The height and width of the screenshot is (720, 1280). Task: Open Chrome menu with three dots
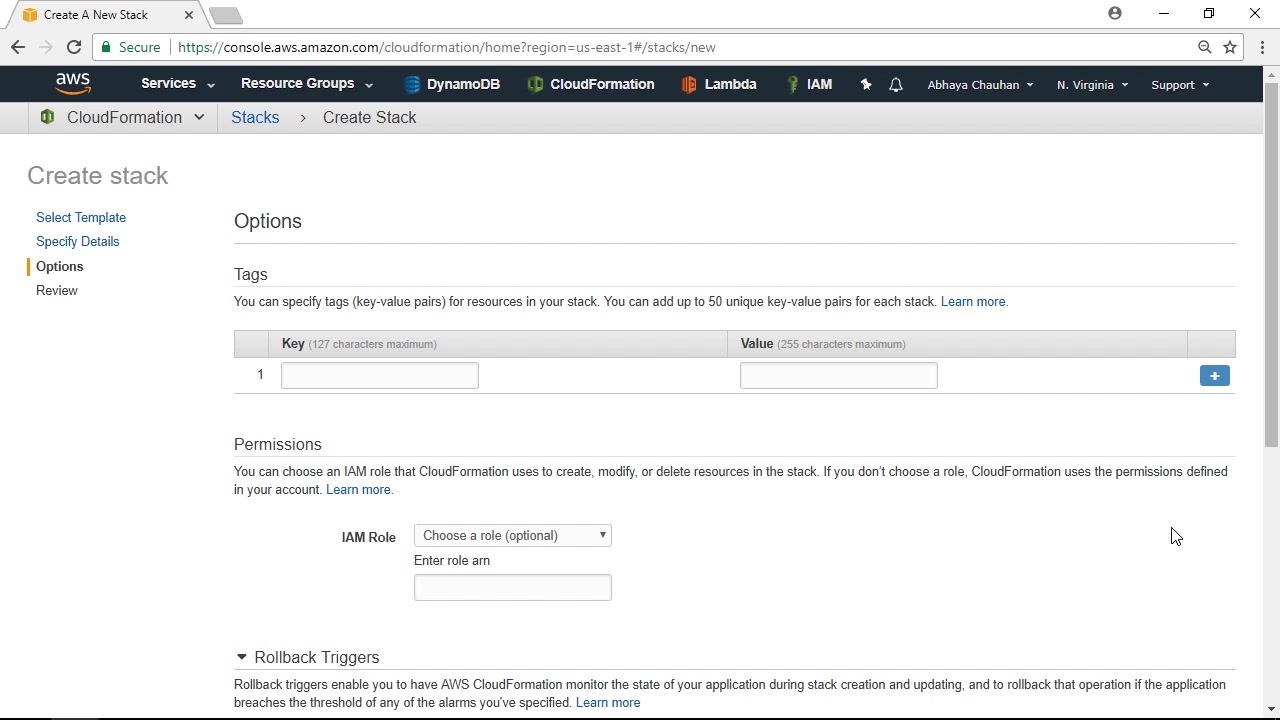coord(1263,47)
